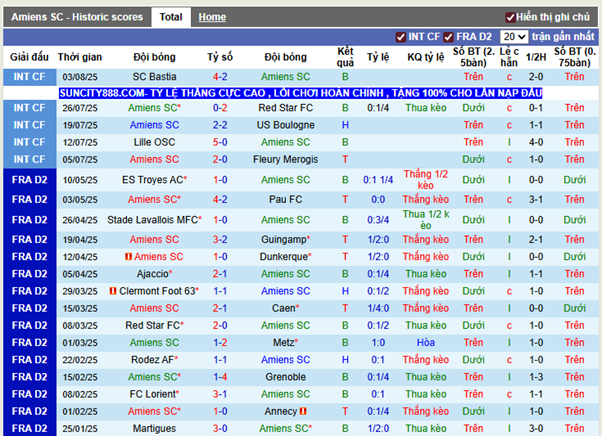Click the 2-2 score against US Boulogne
Screen dimensions: 602x436
(220, 125)
